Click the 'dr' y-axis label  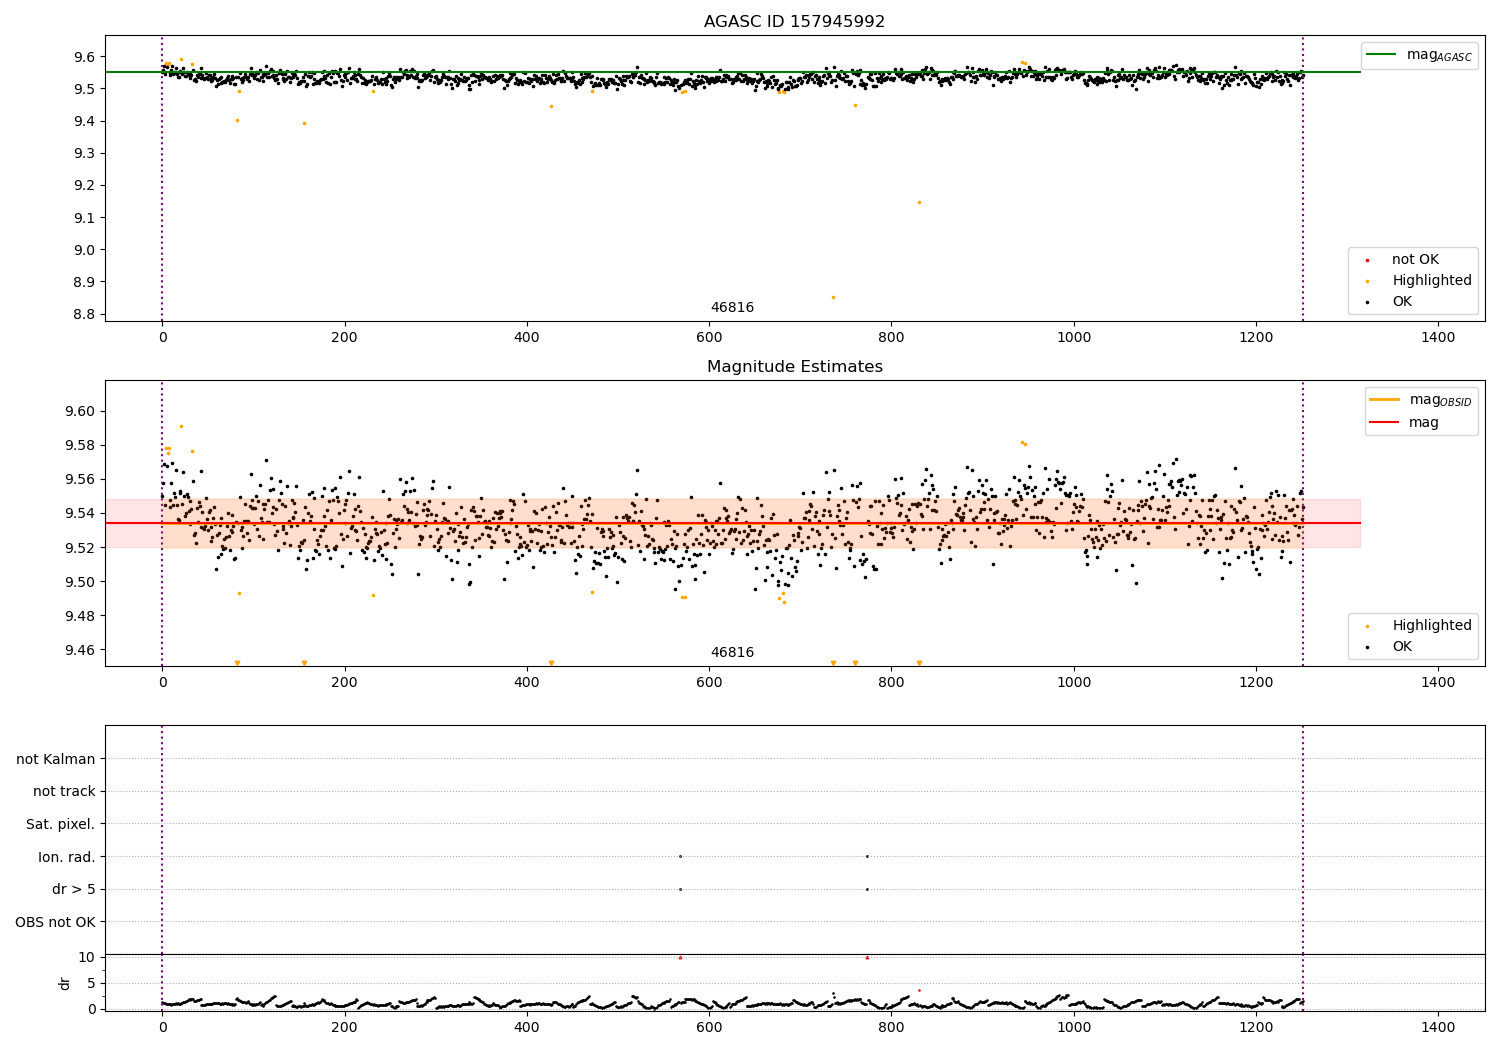(65, 983)
